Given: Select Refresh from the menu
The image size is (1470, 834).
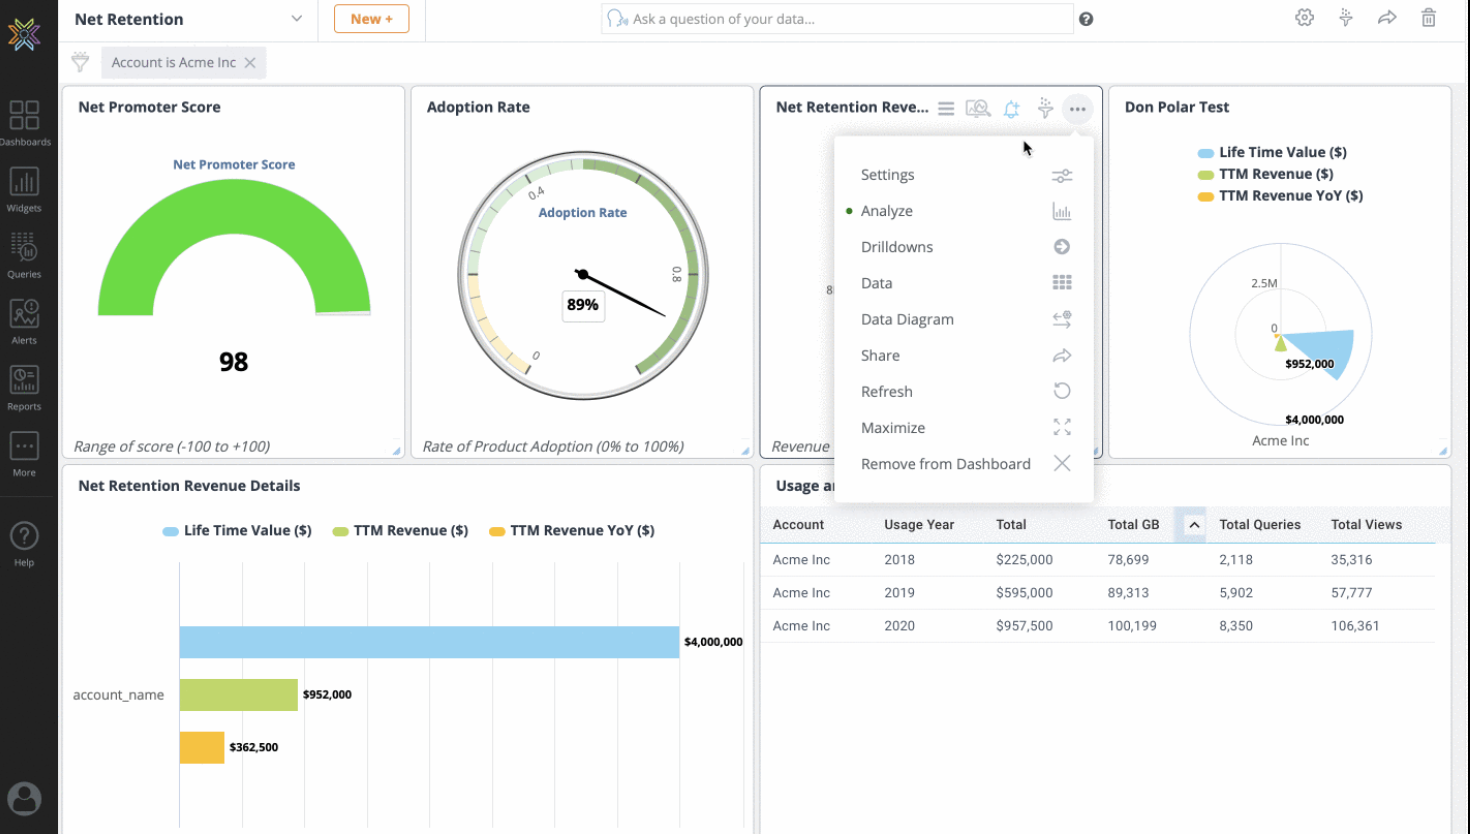Looking at the screenshot, I should tap(964, 391).
